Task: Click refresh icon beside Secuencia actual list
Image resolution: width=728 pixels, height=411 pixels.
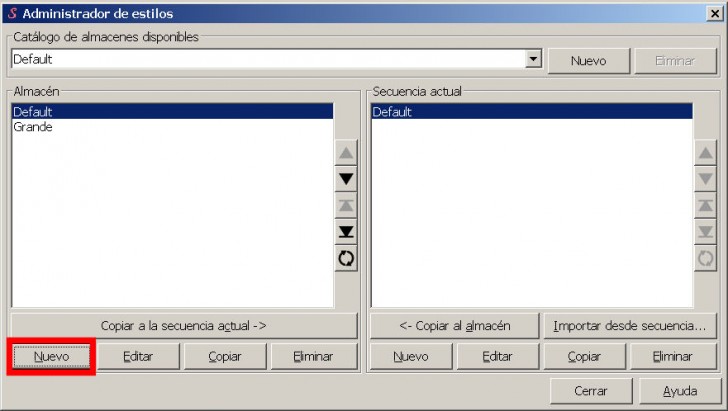Action: (x=706, y=258)
